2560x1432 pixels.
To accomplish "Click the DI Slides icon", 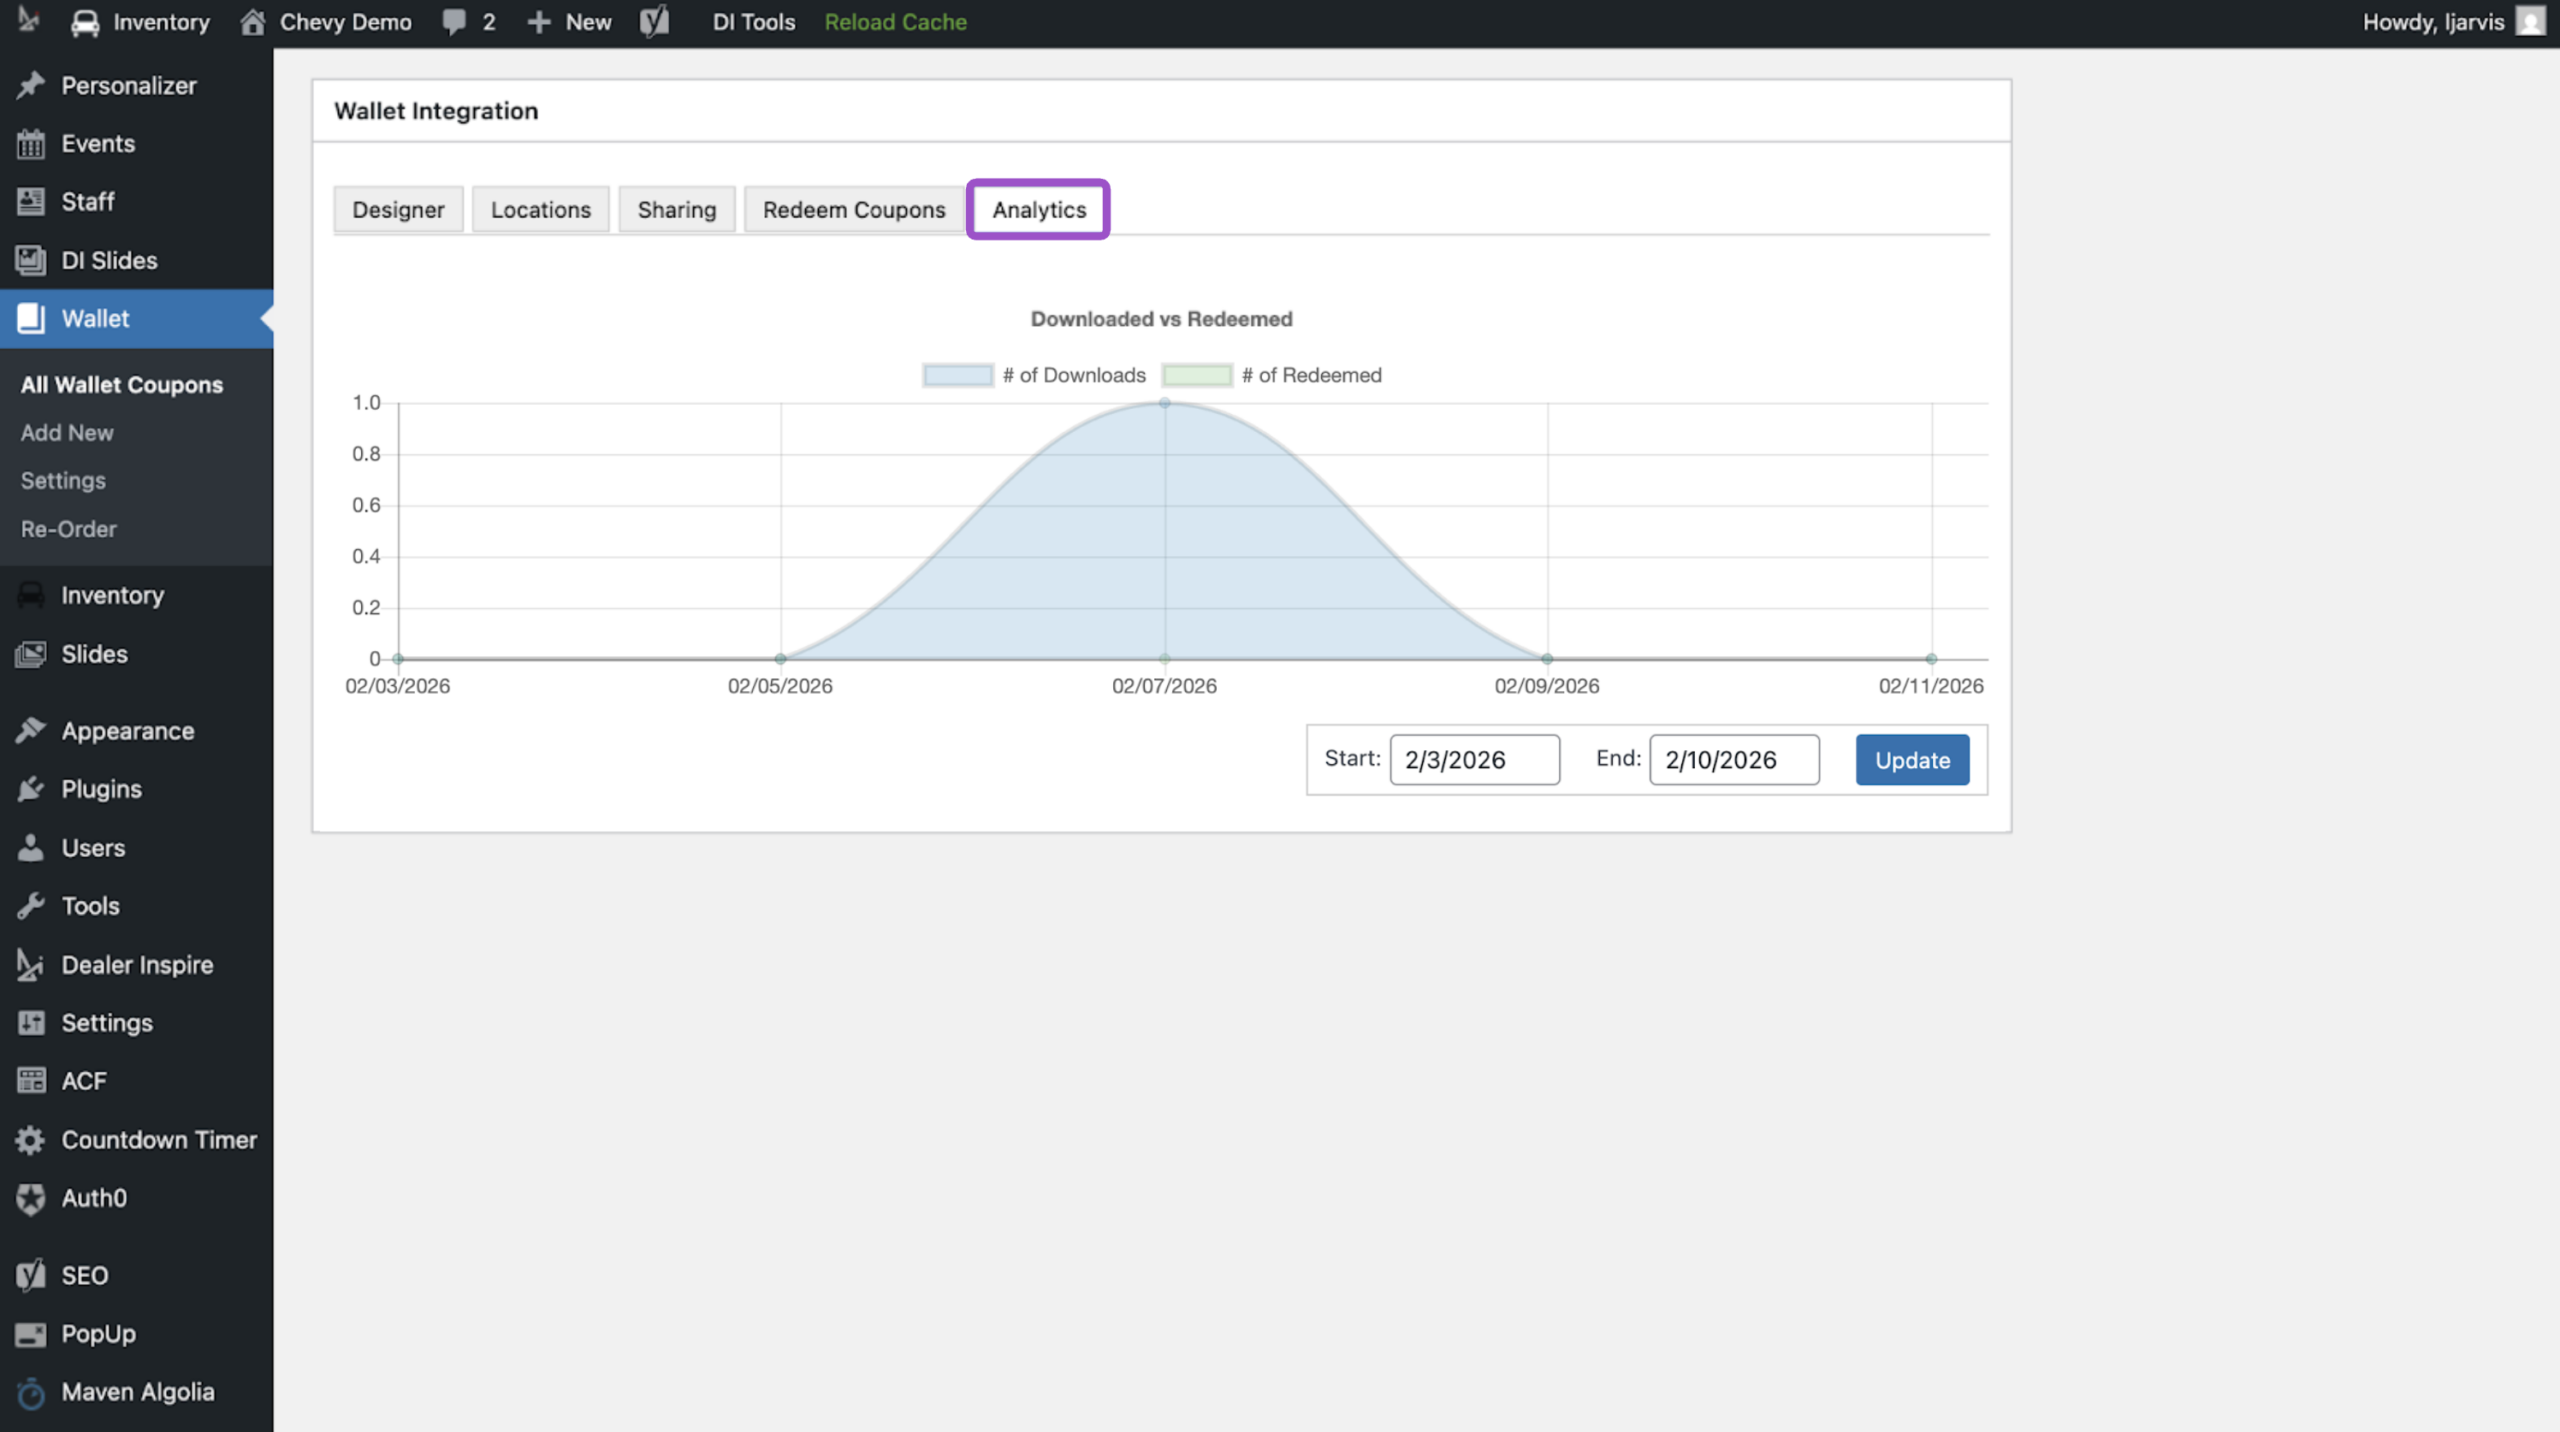I will coord(31,260).
